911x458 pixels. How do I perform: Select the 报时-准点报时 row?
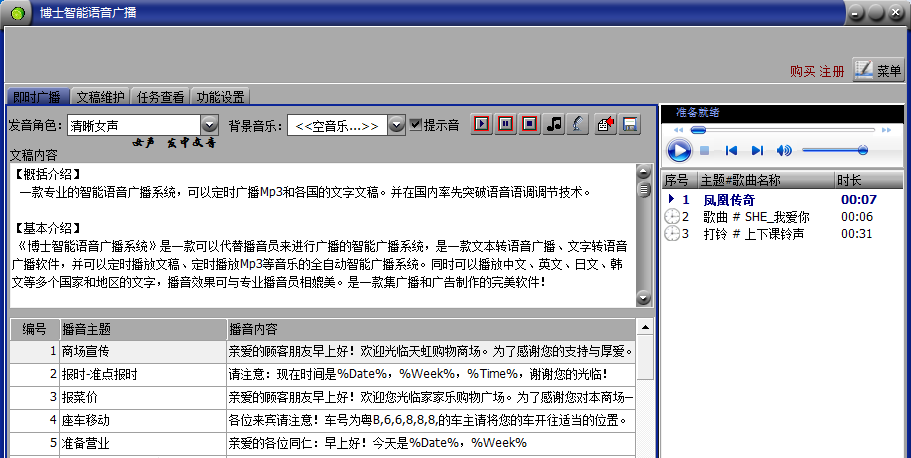click(x=322, y=374)
